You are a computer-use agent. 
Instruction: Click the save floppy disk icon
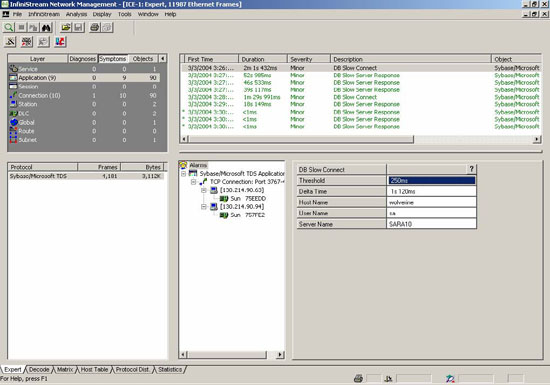[78, 27]
